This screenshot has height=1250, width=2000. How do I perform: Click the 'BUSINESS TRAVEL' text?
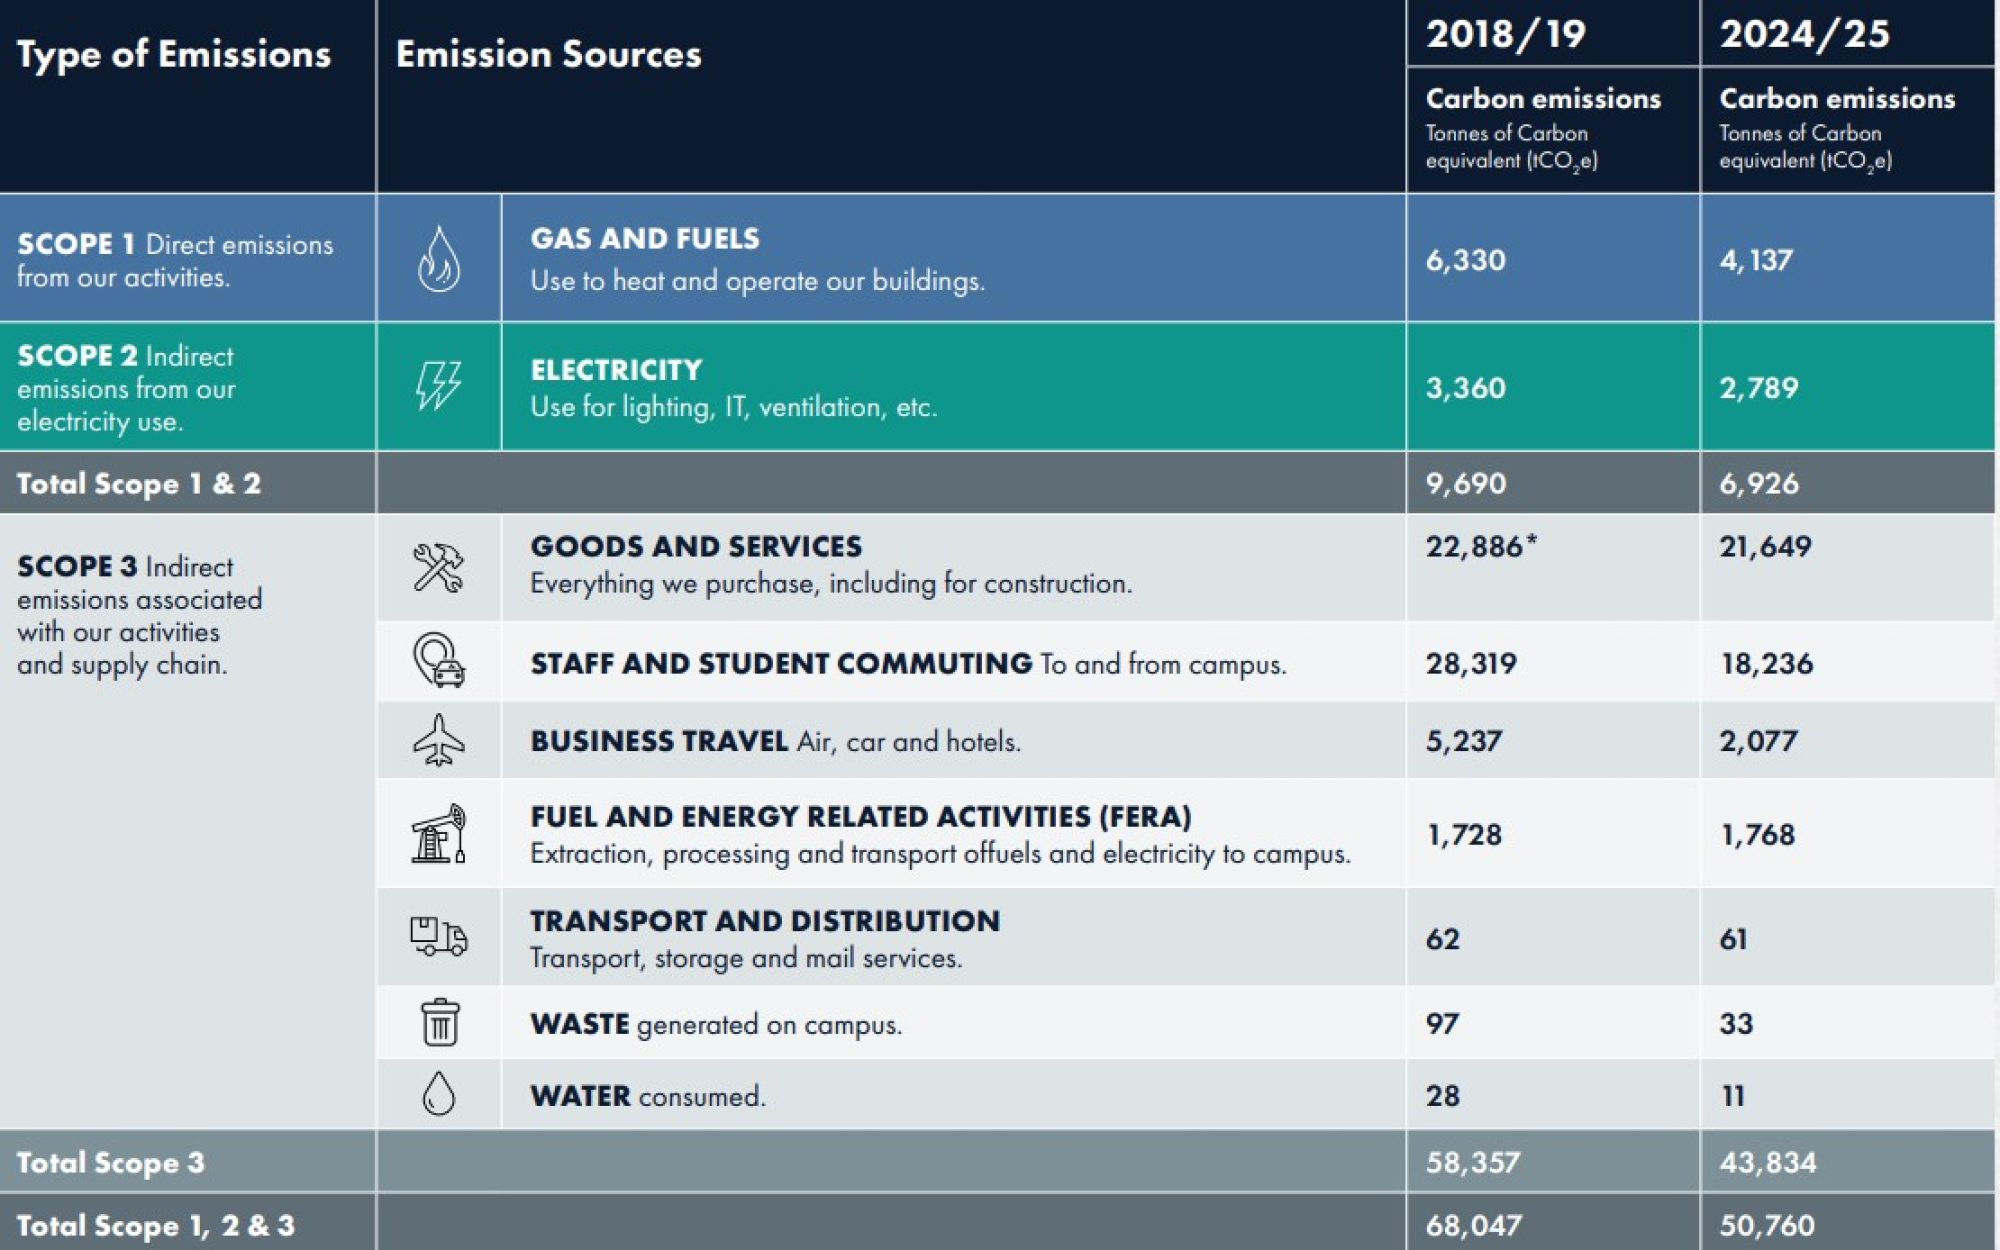(659, 741)
